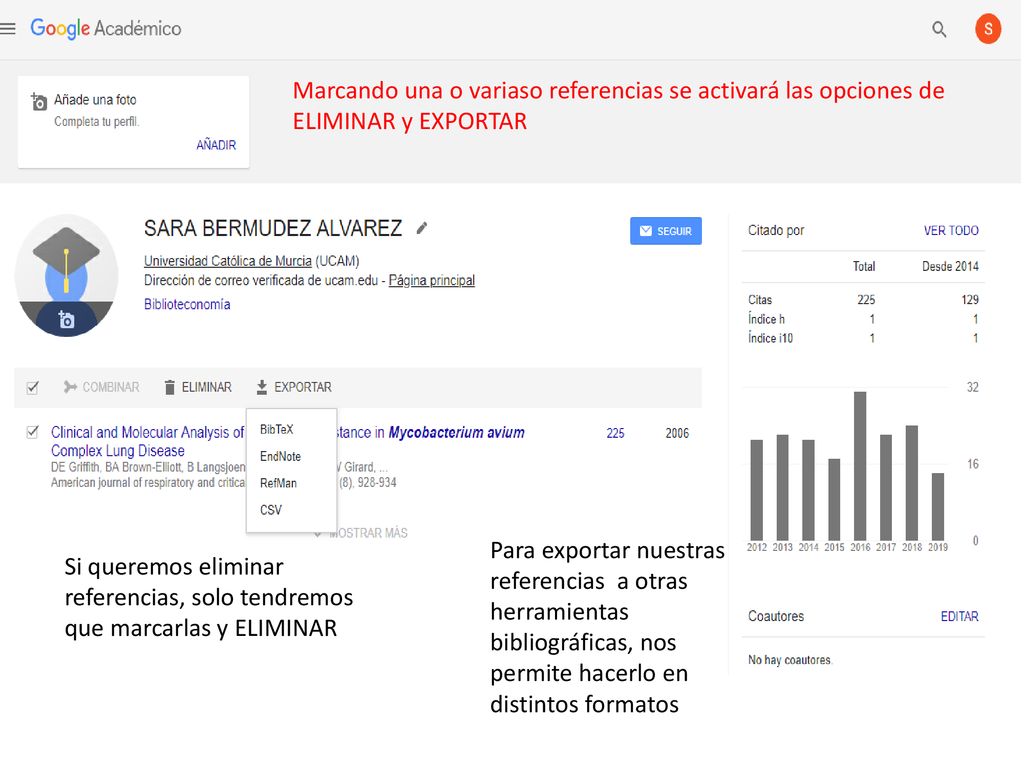Click the COMBINAR merge icon
Image resolution: width=1024 pixels, height=768 pixels.
(x=70, y=387)
